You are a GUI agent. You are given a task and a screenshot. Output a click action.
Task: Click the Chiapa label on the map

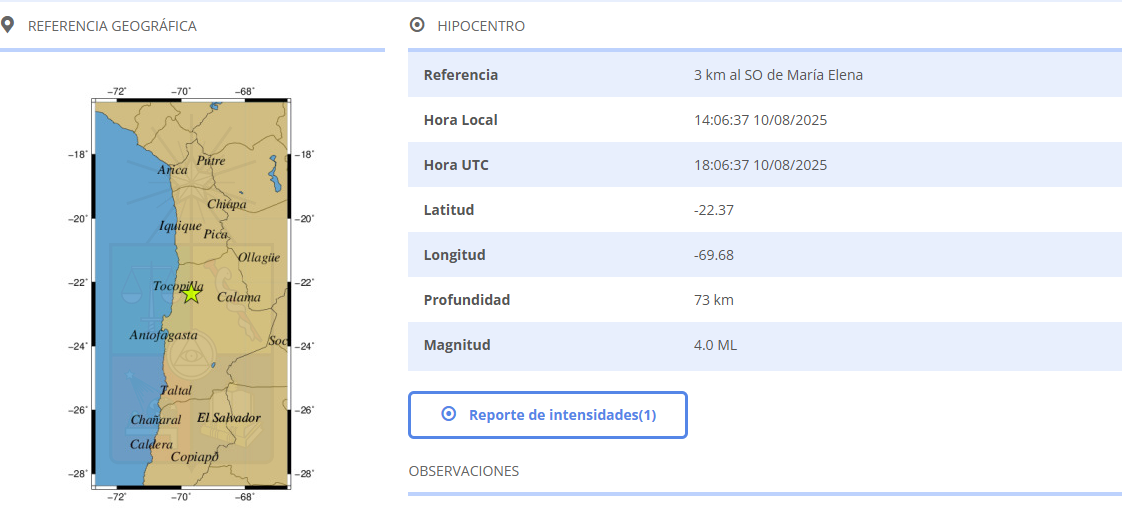(x=227, y=204)
